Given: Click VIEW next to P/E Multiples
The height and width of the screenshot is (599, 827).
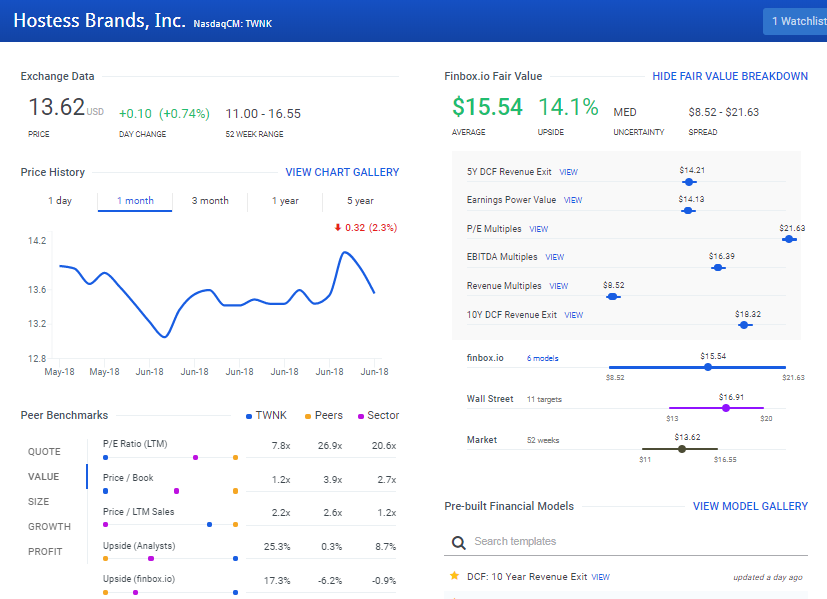Looking at the screenshot, I should click(x=538, y=229).
